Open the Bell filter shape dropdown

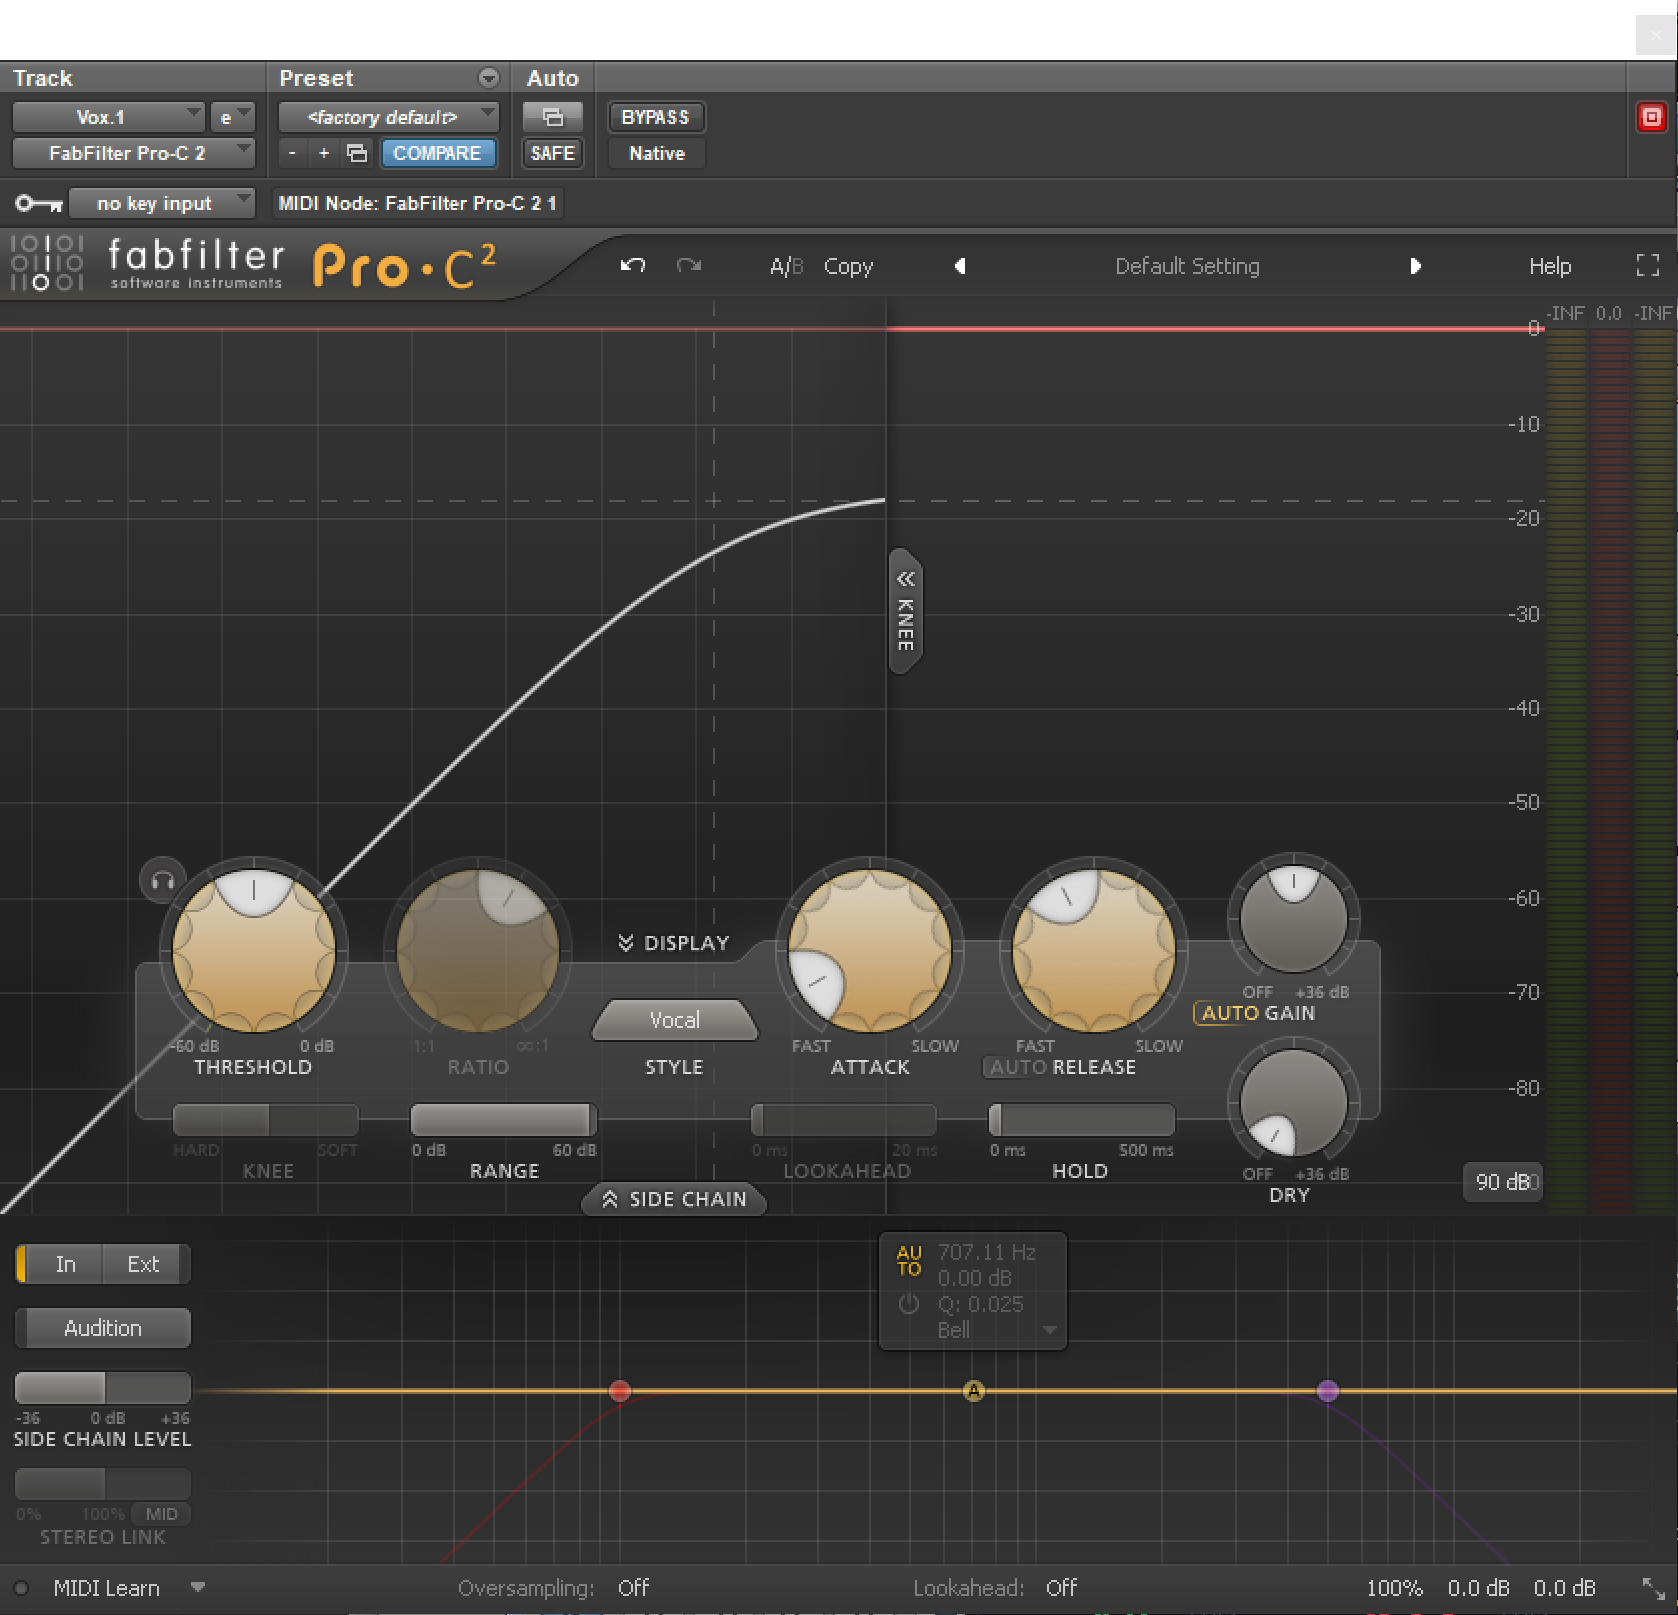coord(1048,1330)
